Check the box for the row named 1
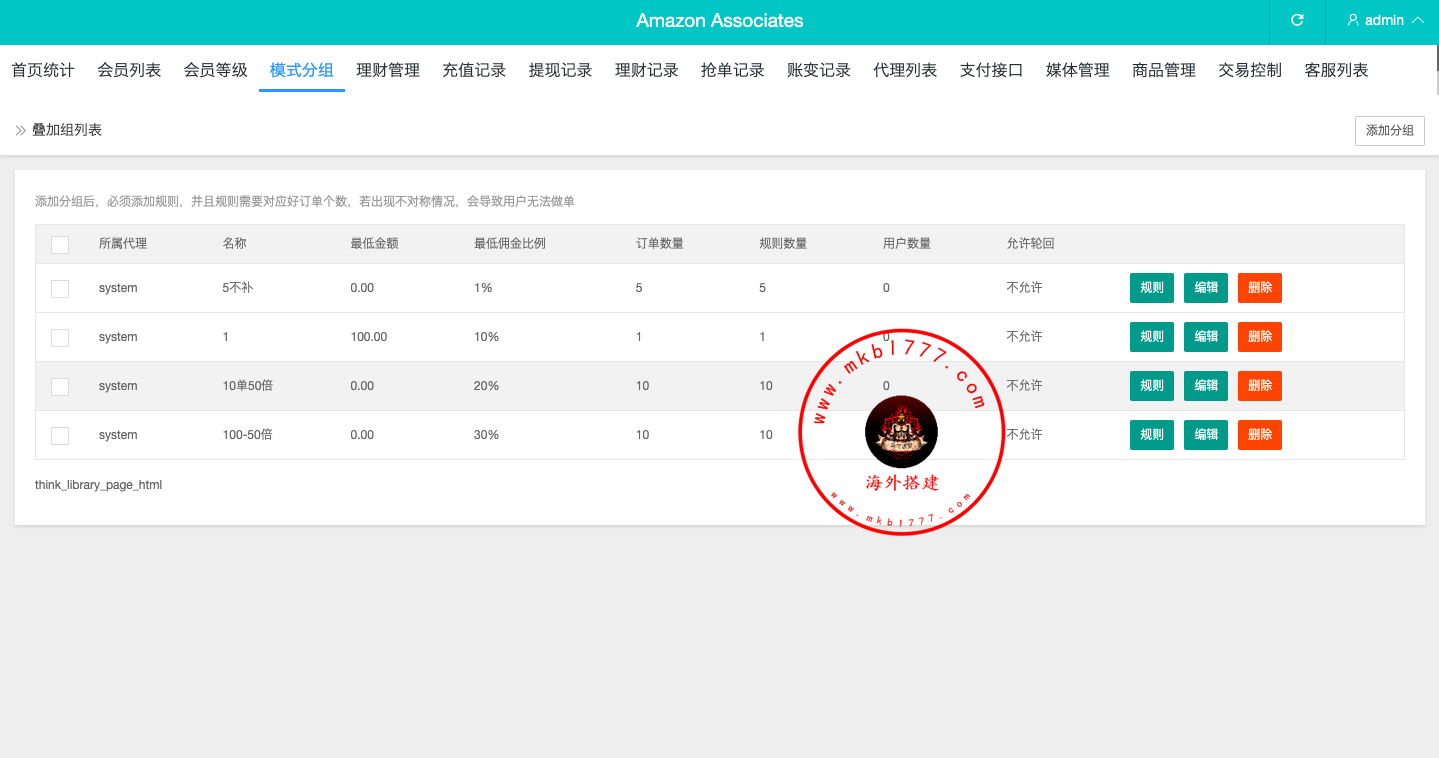 [60, 337]
